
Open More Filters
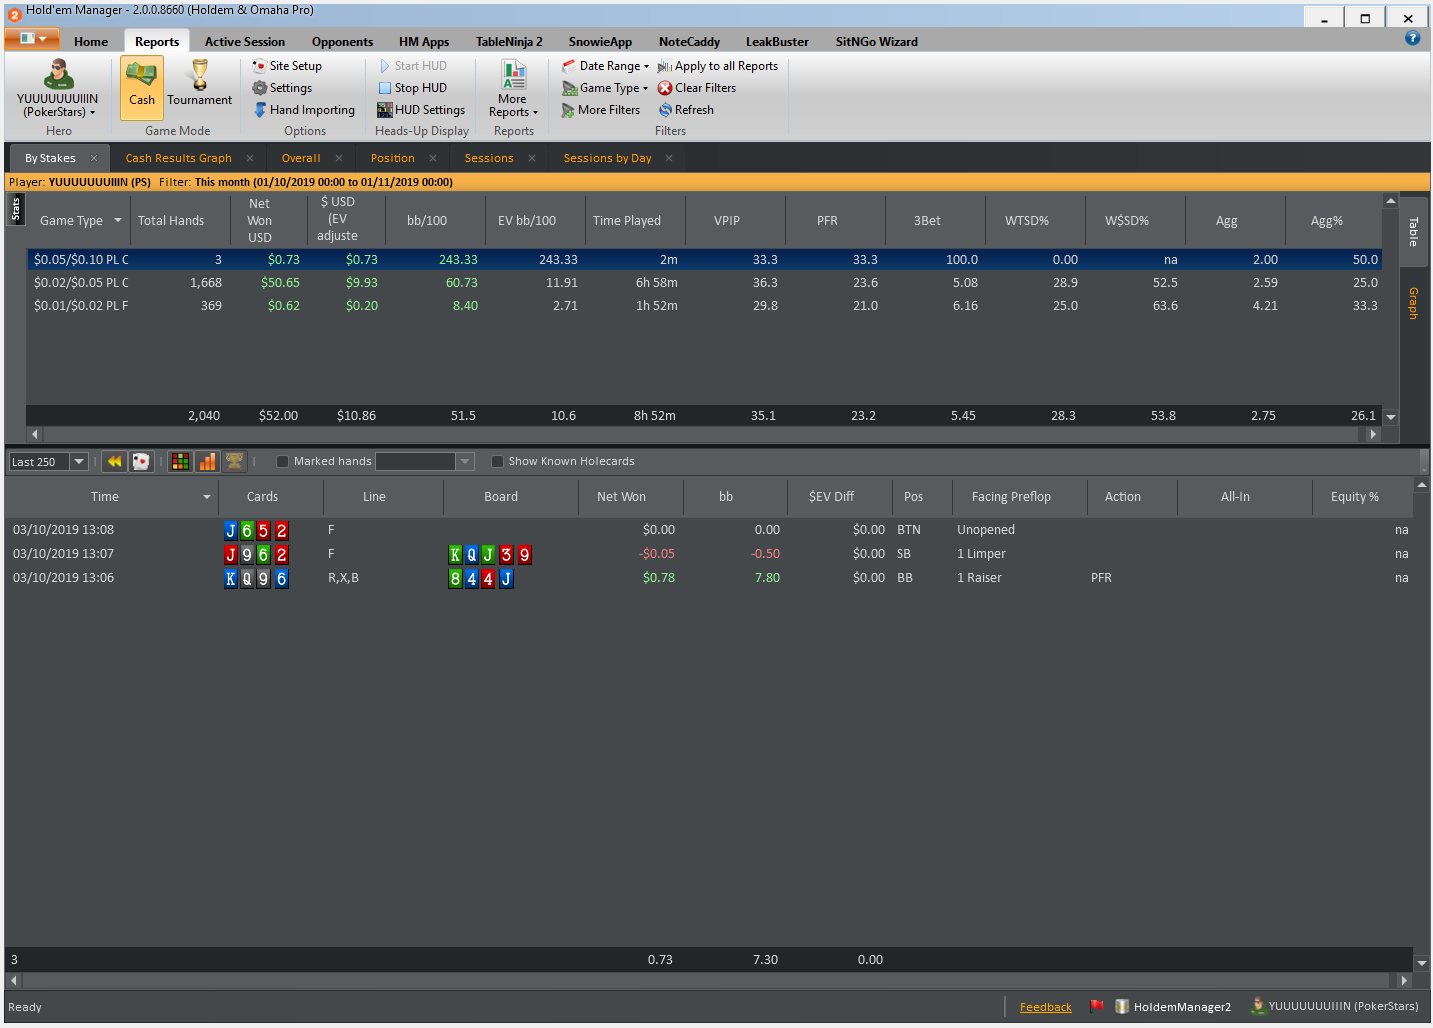pos(601,110)
